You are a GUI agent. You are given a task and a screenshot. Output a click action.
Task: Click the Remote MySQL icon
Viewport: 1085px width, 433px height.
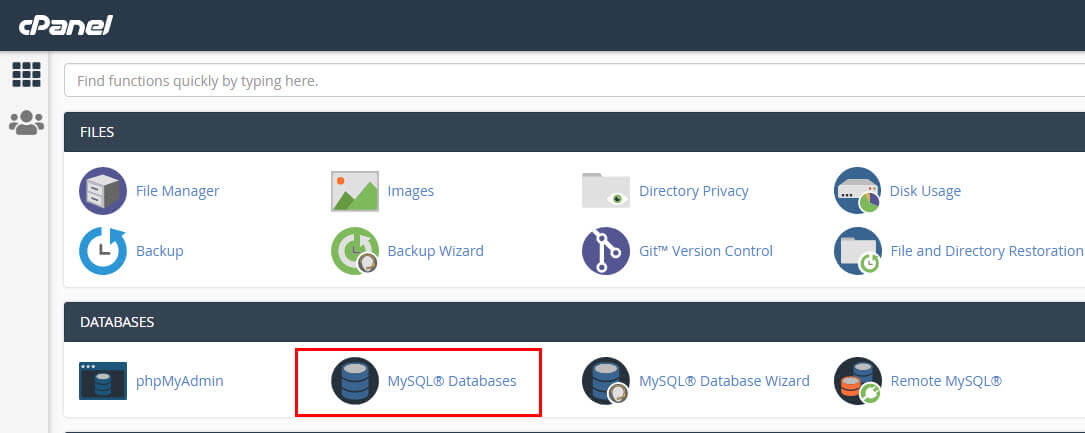pyautogui.click(x=857, y=380)
